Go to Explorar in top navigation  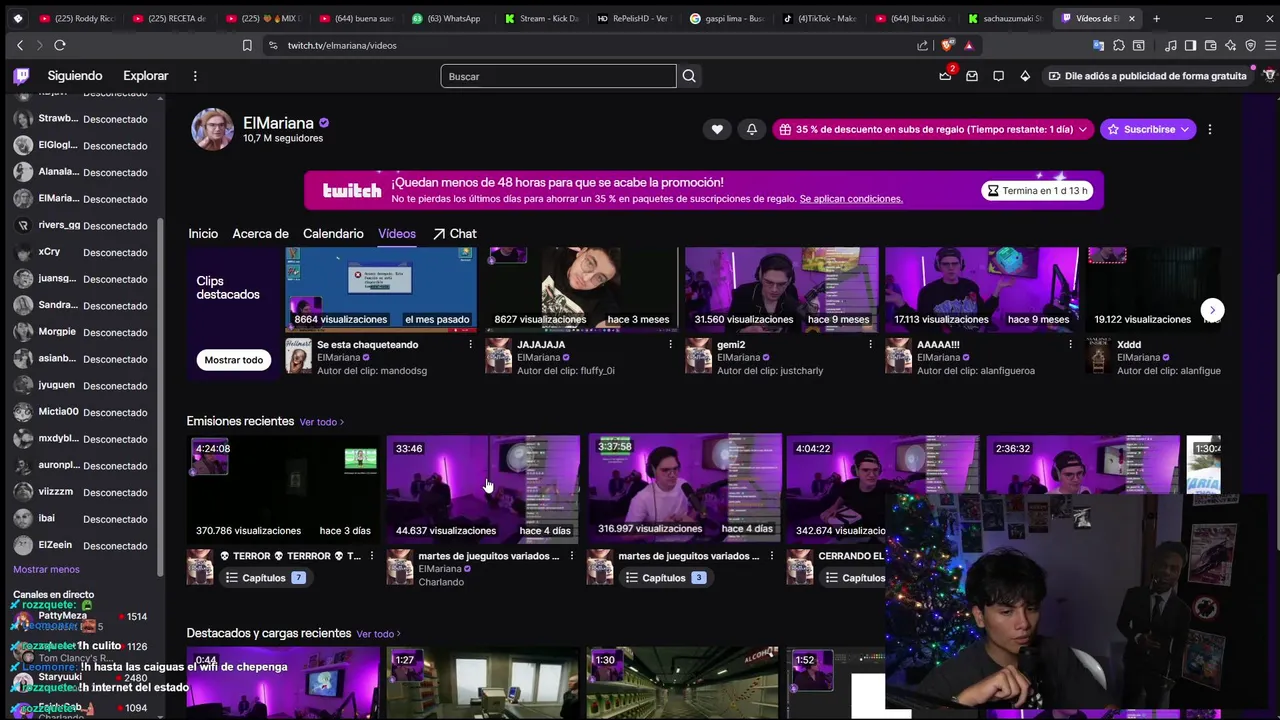146,76
